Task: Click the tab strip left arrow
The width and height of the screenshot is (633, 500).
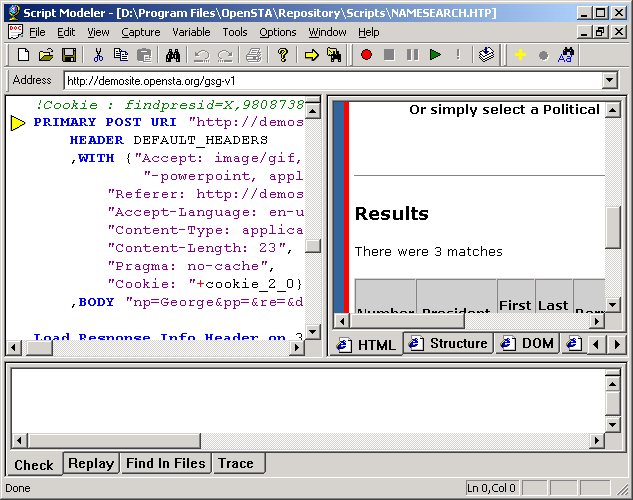Action: pos(595,345)
